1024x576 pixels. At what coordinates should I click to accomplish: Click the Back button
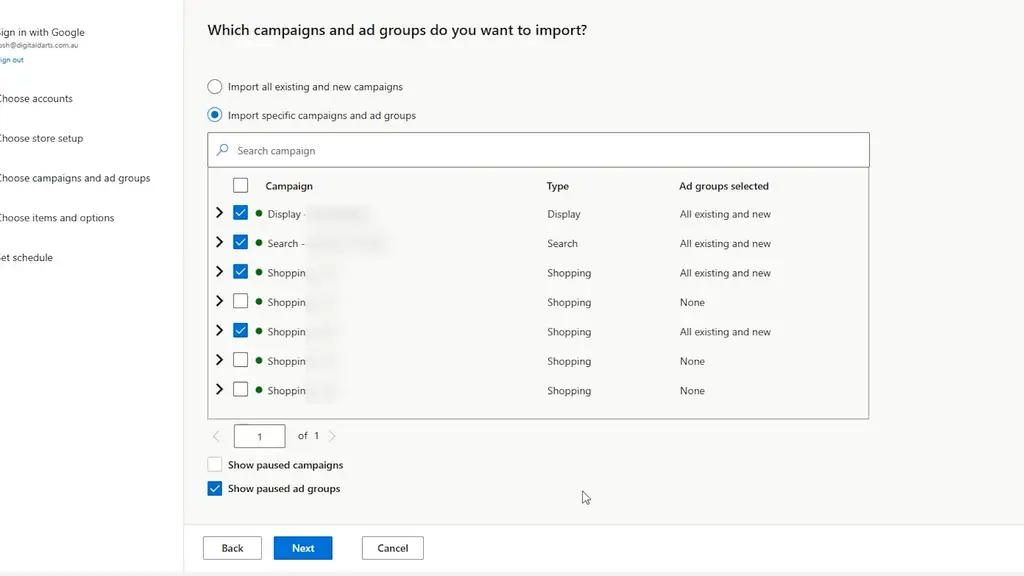pos(232,548)
